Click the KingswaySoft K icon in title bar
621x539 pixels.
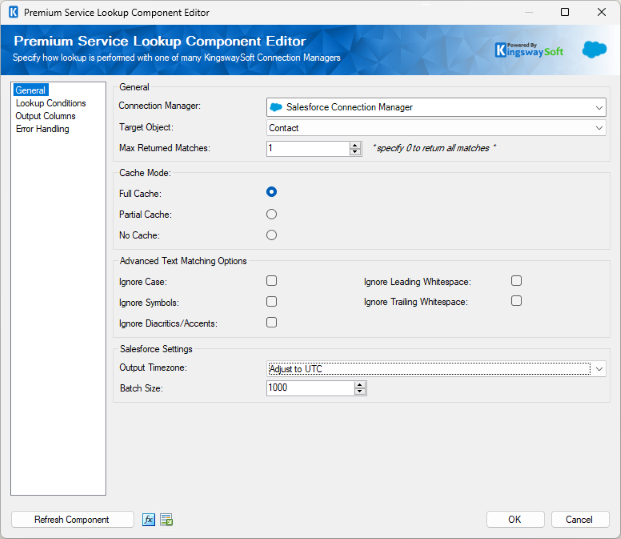coord(13,12)
